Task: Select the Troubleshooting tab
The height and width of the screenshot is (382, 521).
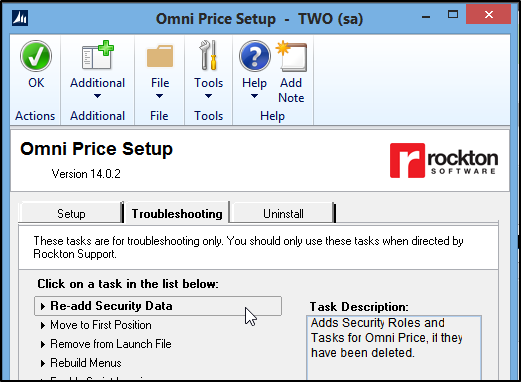Action: (x=177, y=213)
